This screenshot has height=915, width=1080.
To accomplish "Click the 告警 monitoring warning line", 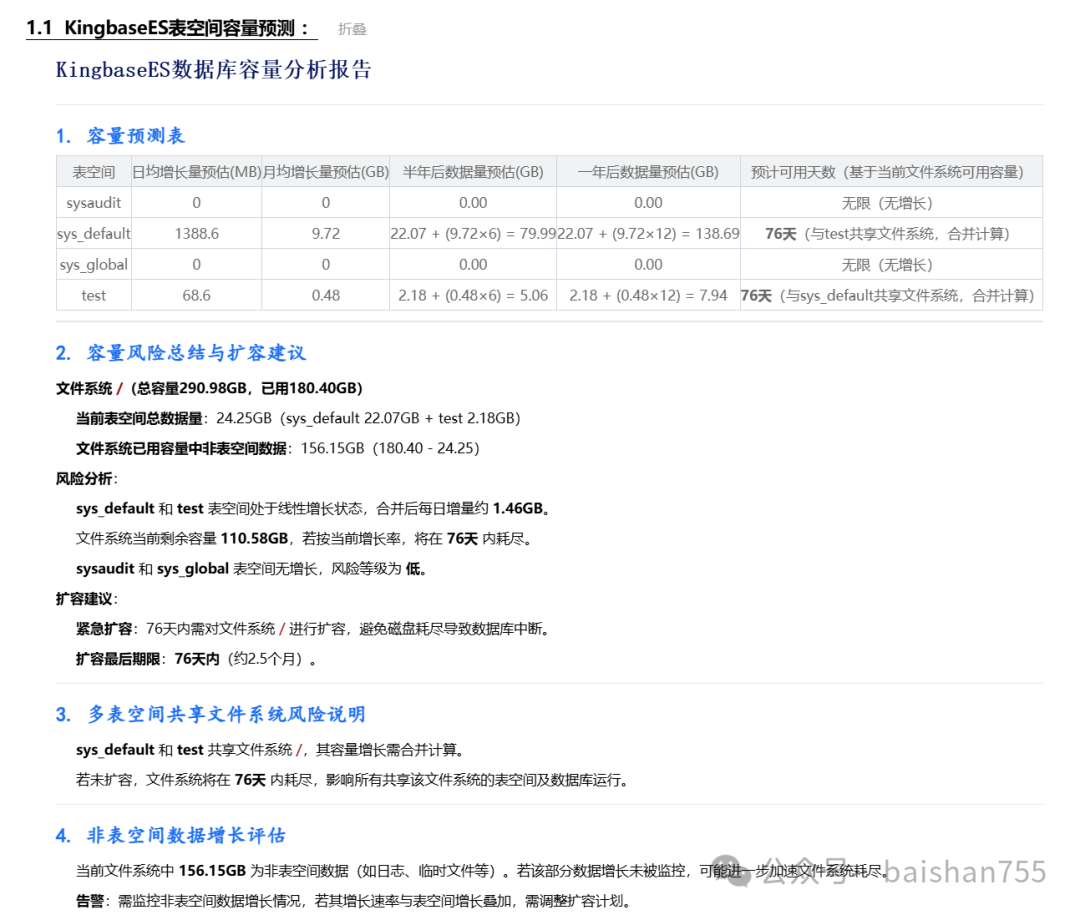I will (354, 901).
